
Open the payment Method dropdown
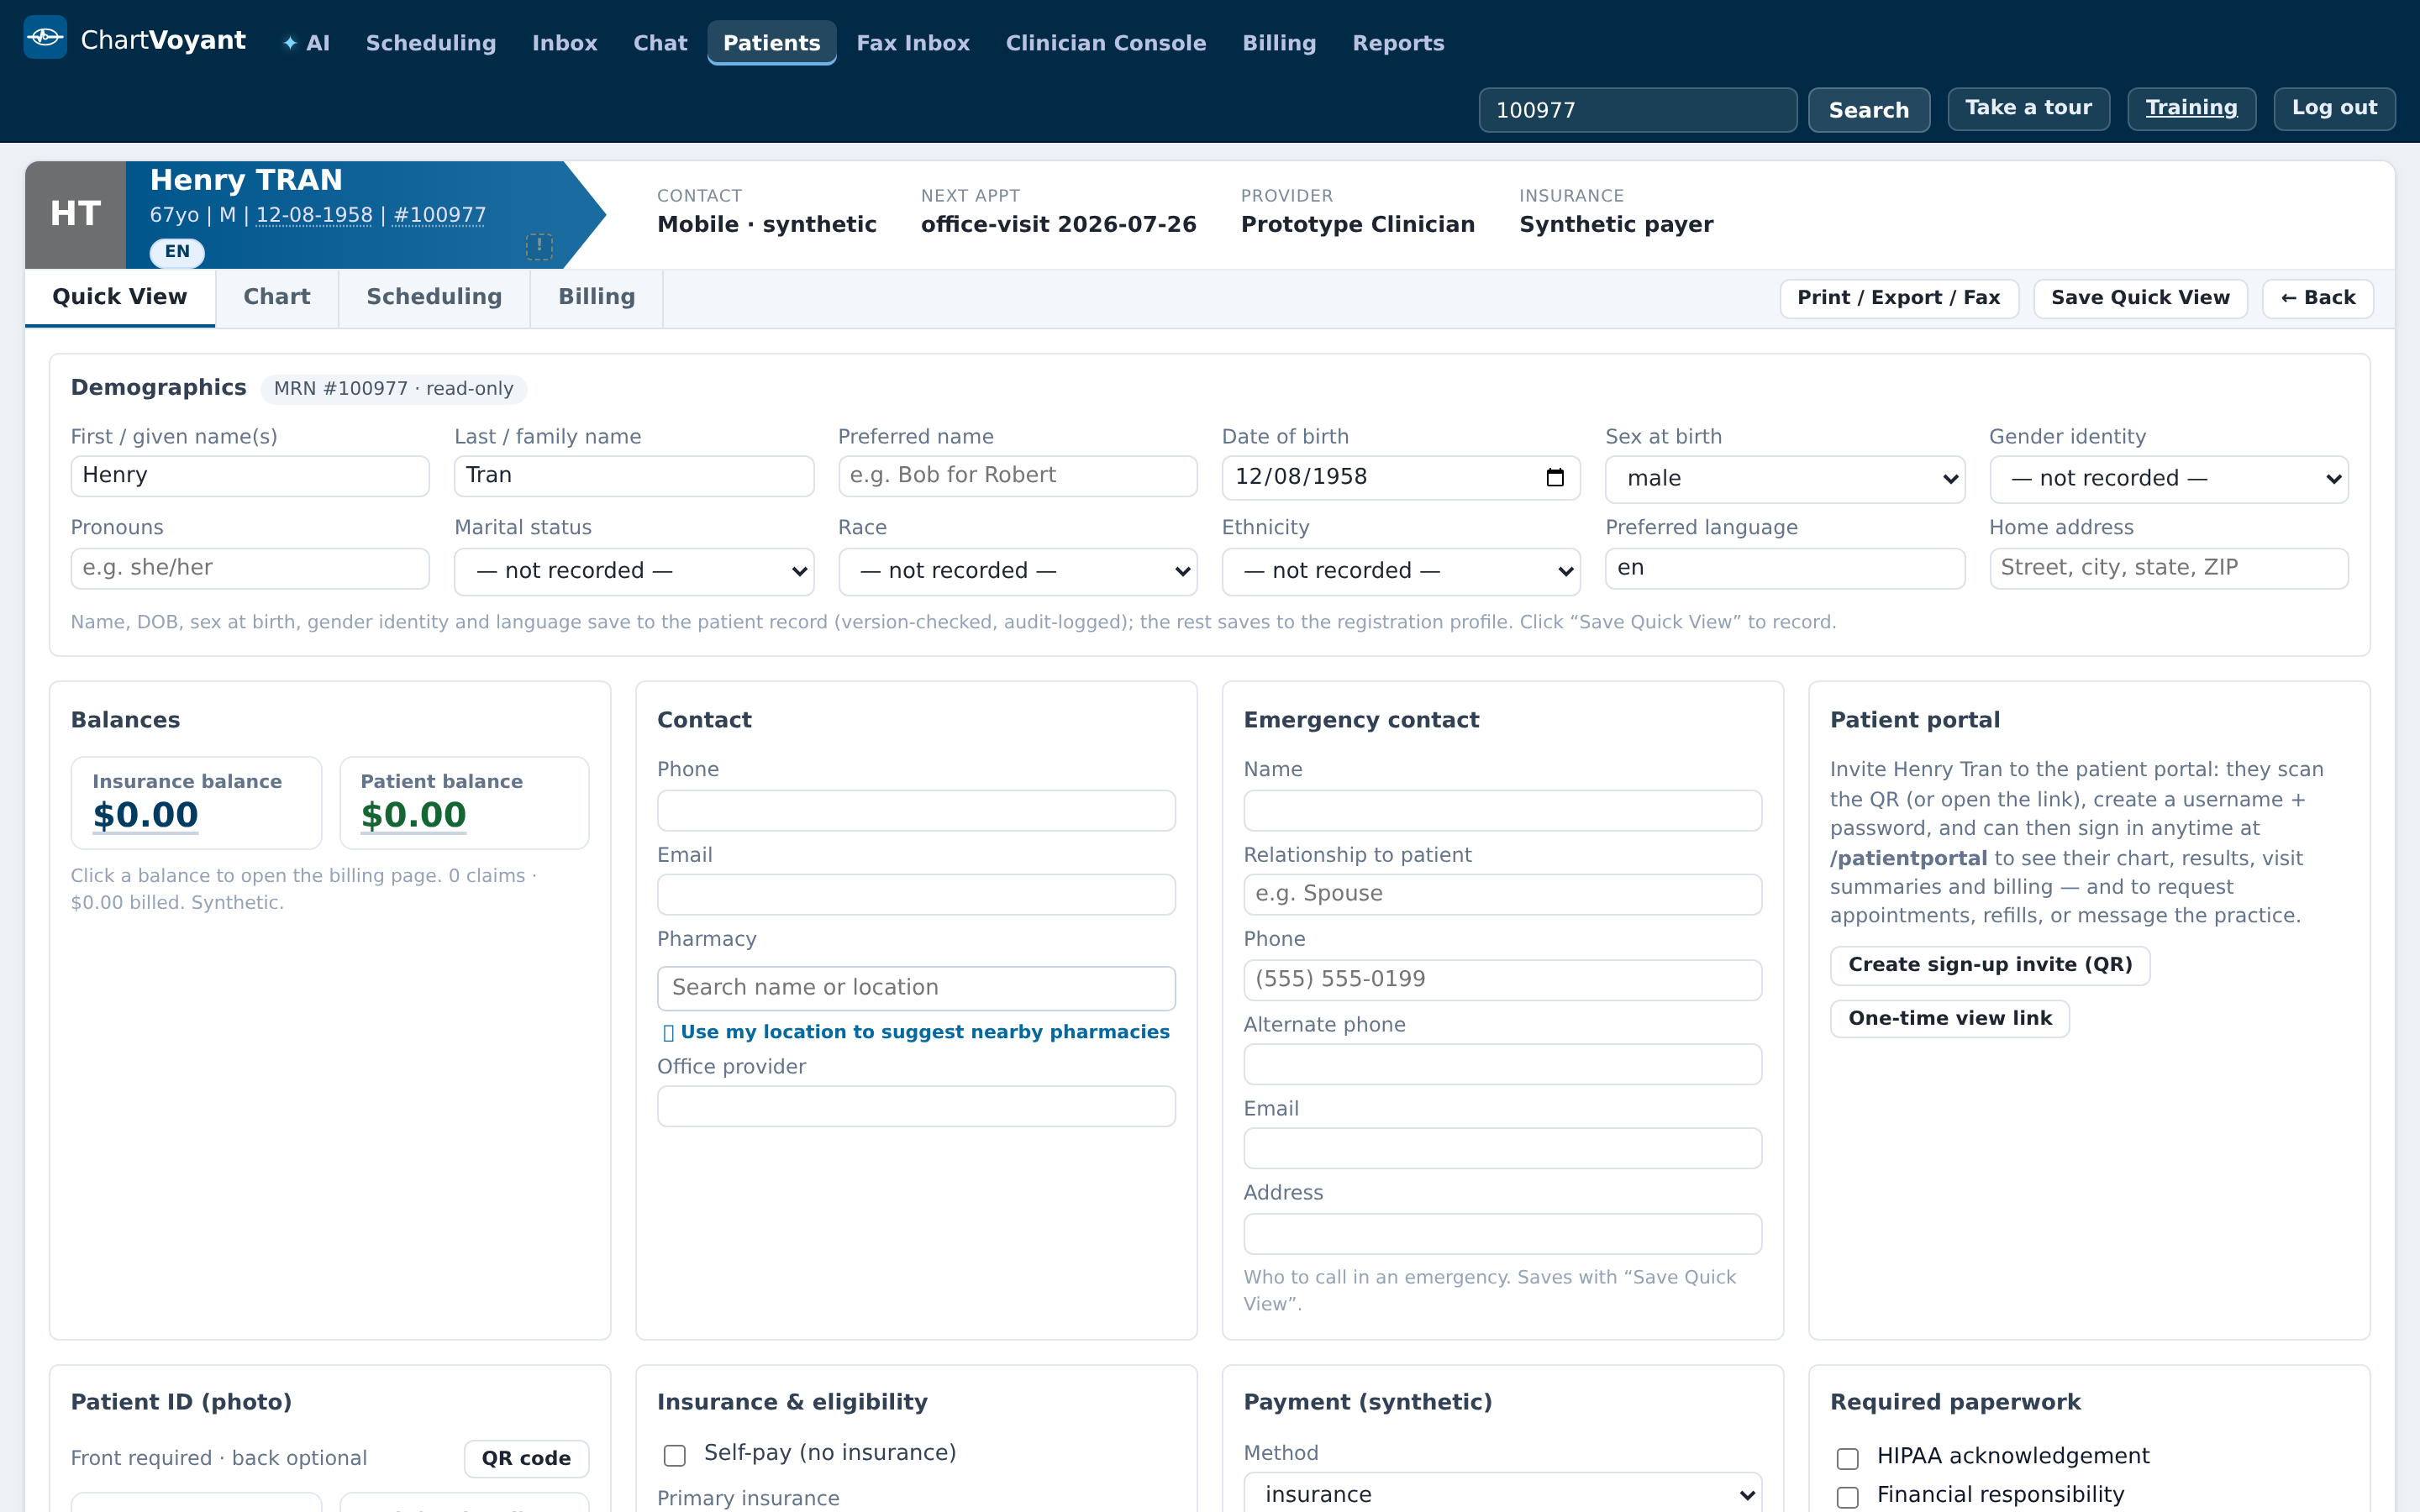1503,1493
